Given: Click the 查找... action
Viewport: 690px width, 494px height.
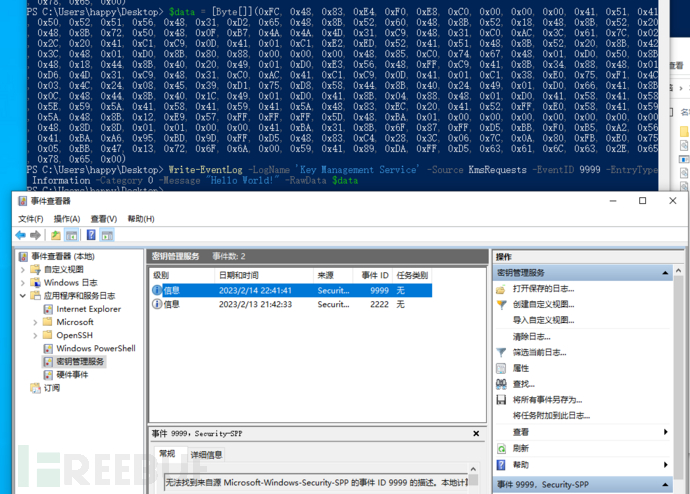Looking at the screenshot, I should (524, 384).
